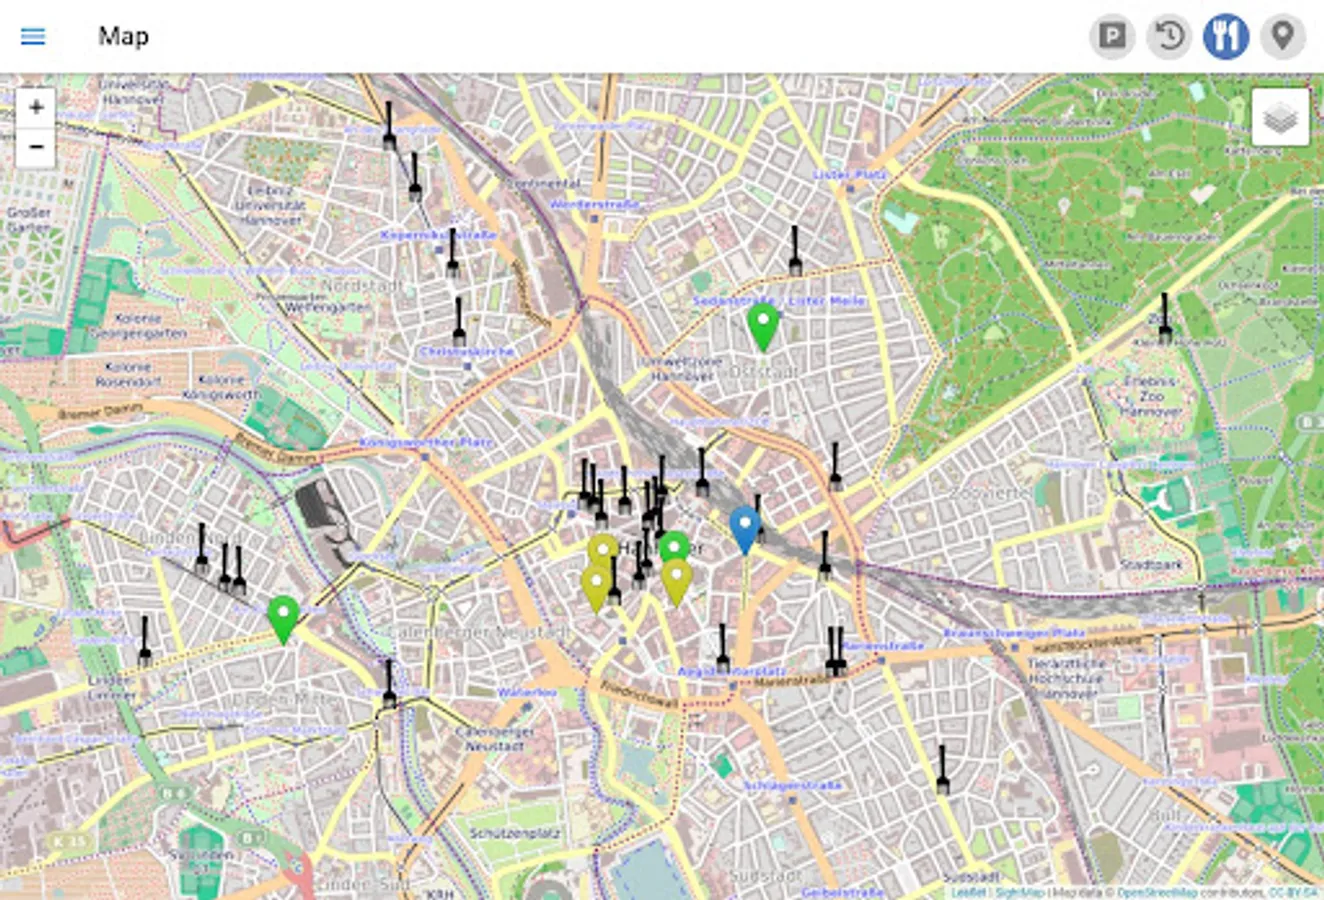The image size is (1324, 900).
Task: Enable the parking filter
Action: click(x=1111, y=36)
